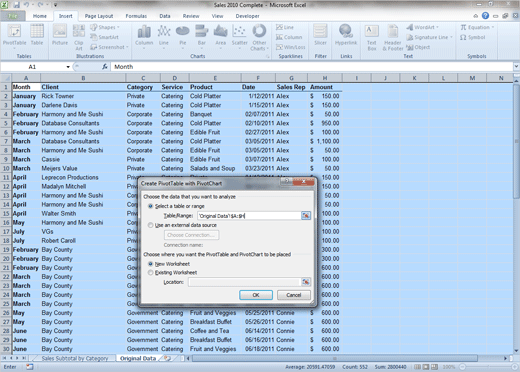Screen dimensions: 520x372
Task: Confirm the PivotTable dialog with OK
Action: (x=256, y=295)
